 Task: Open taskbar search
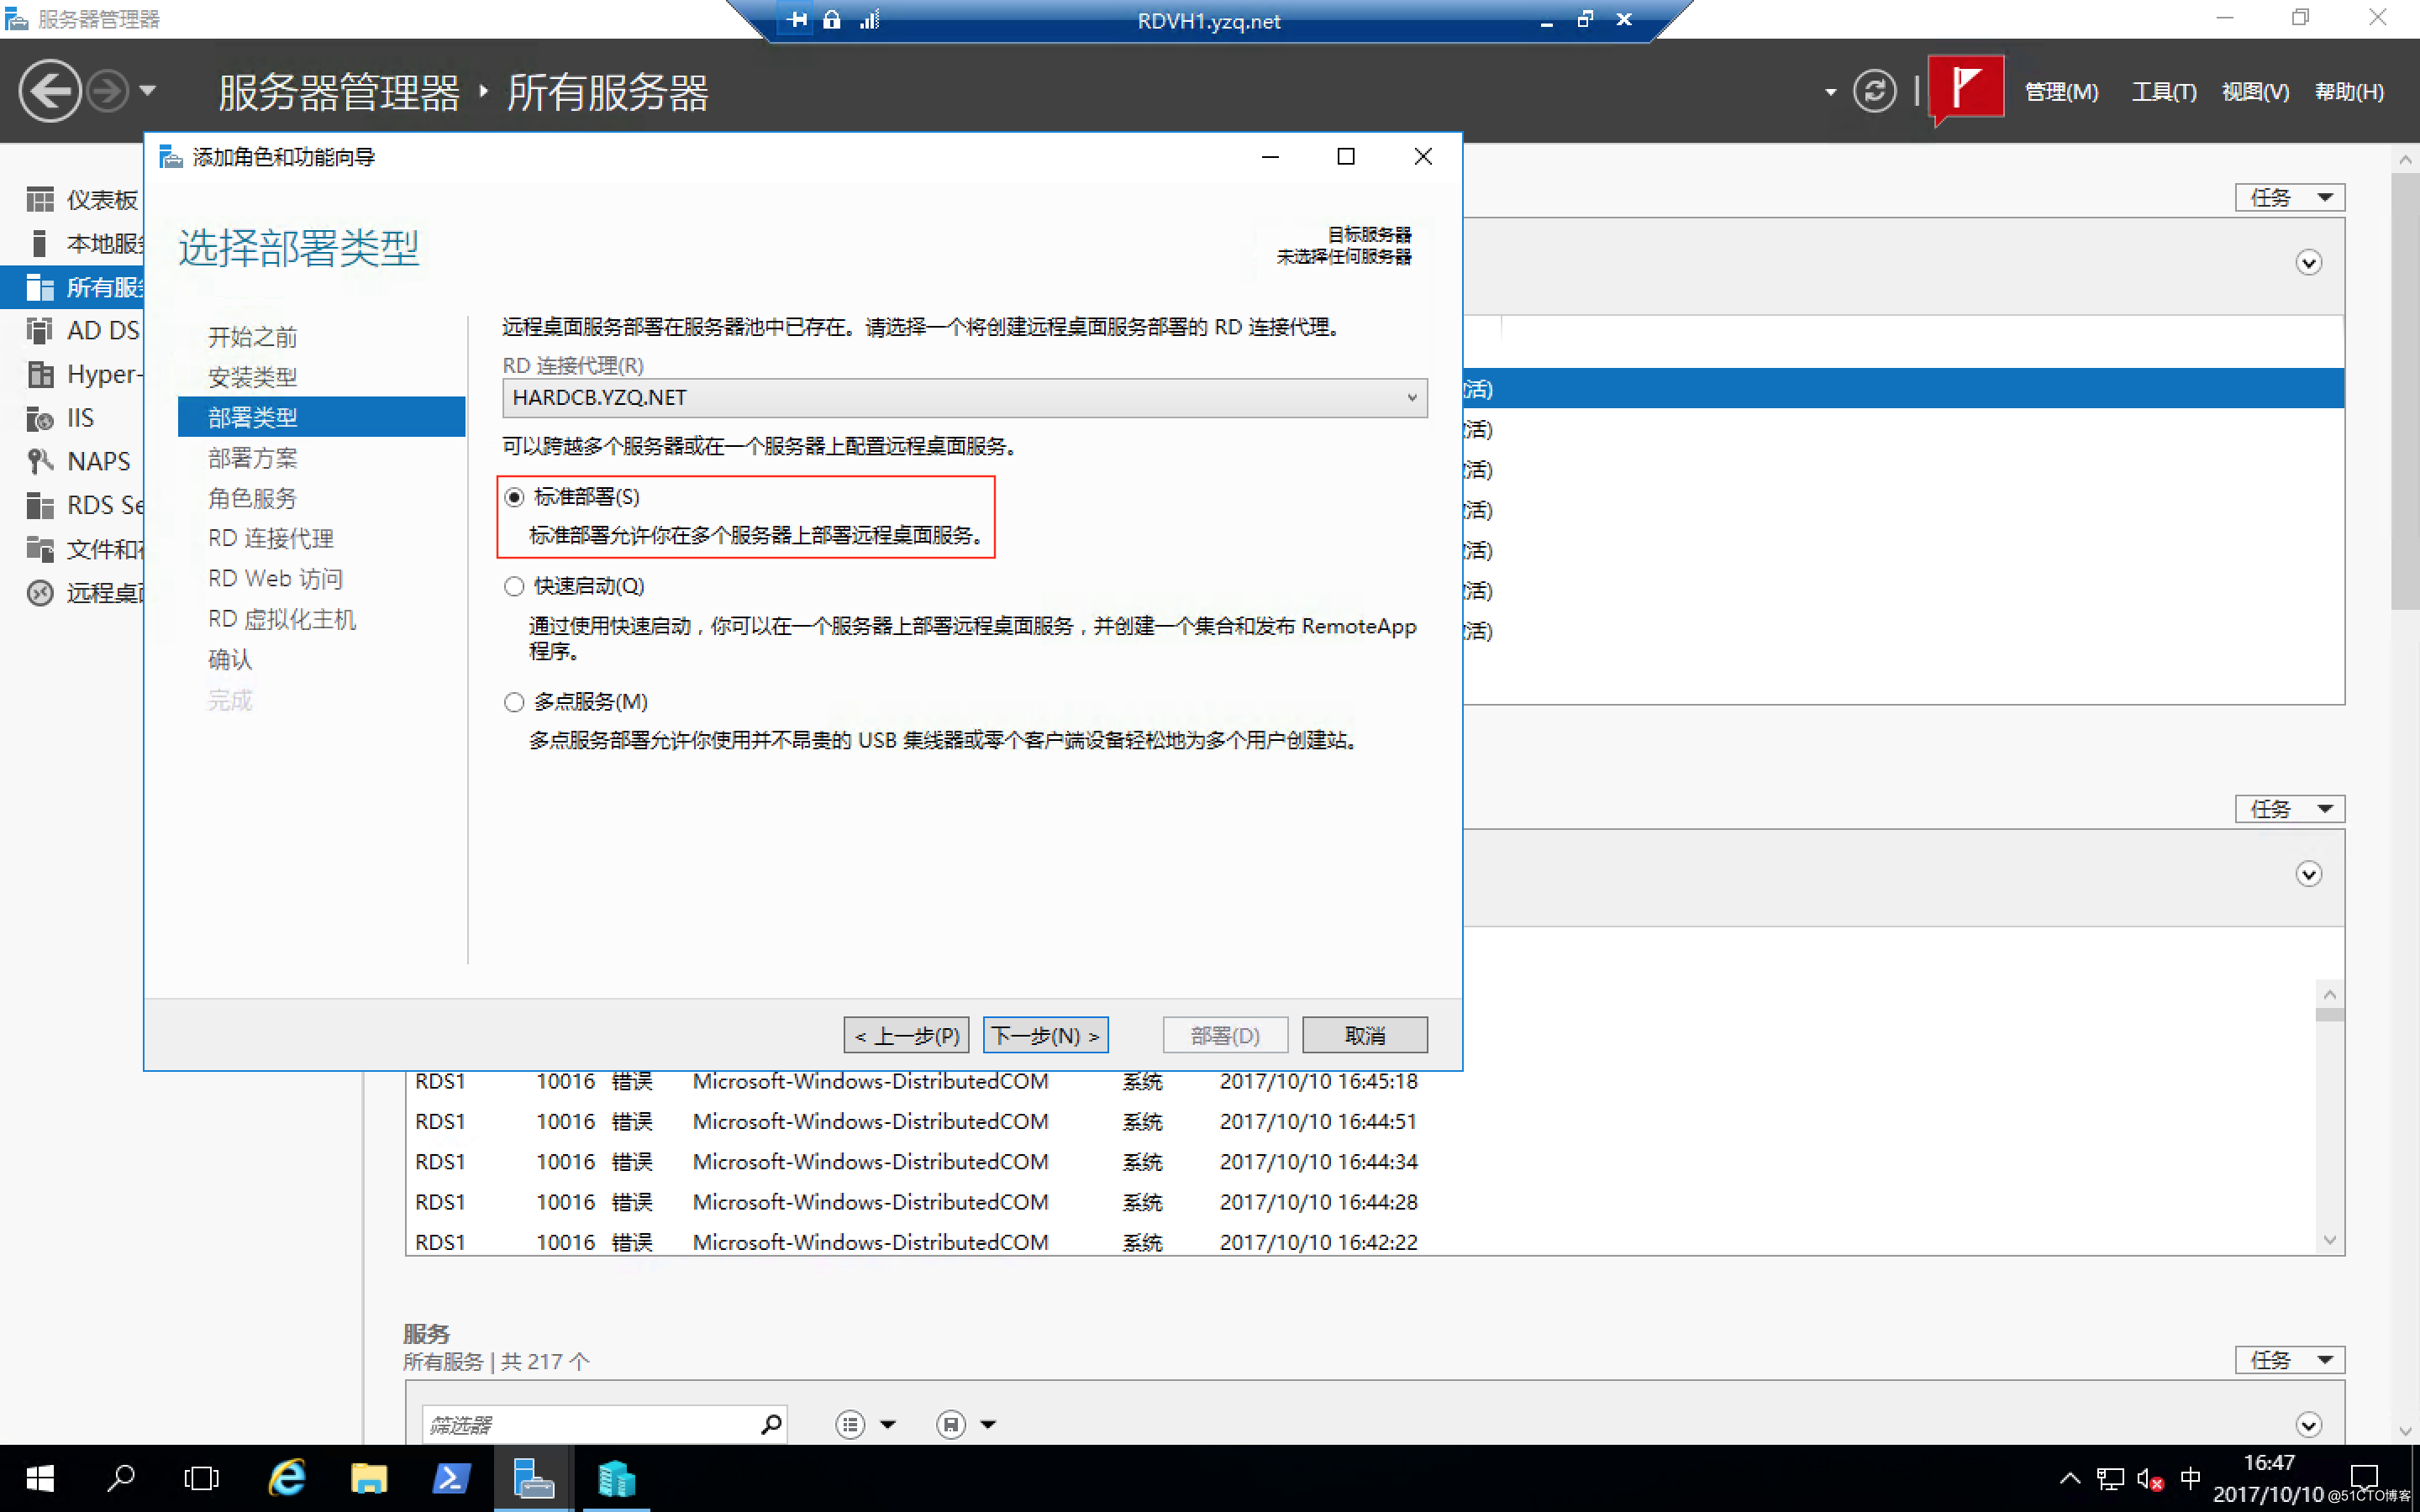[x=121, y=1478]
